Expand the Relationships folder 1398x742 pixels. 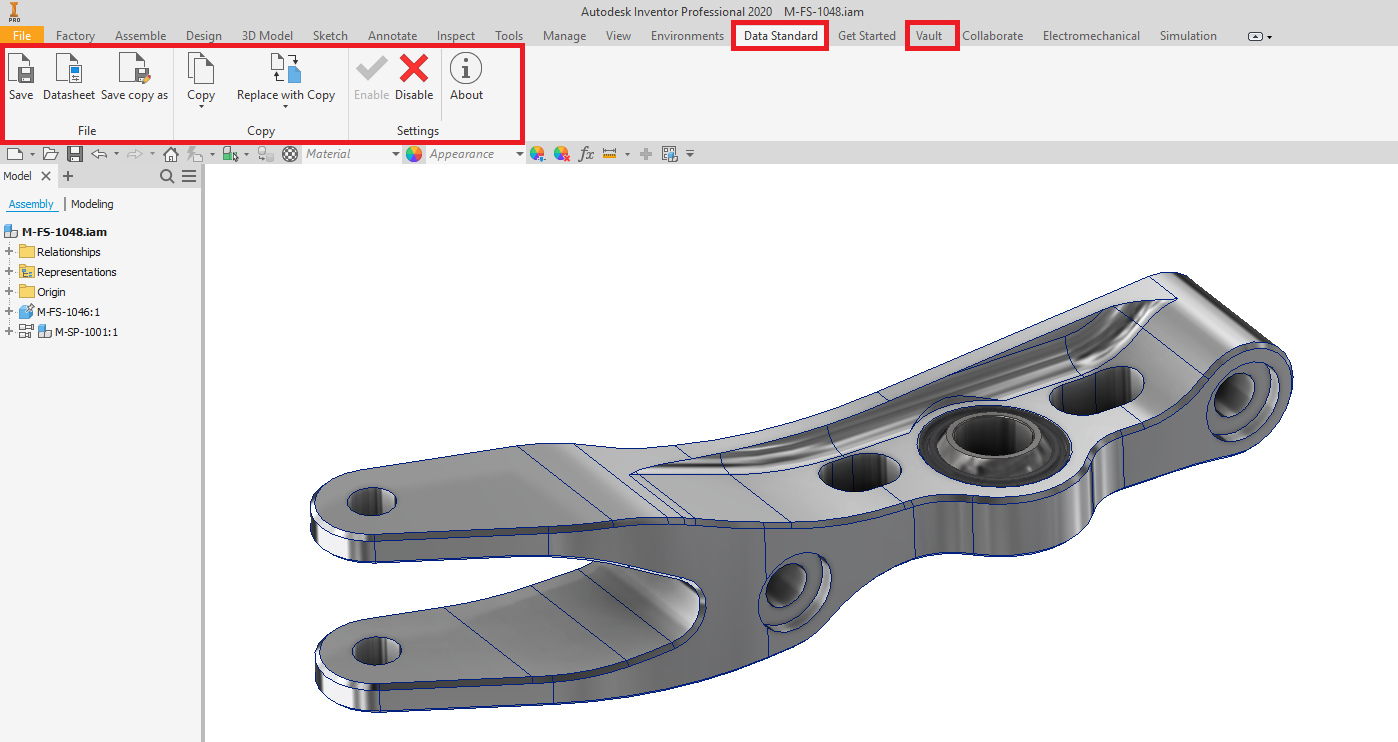[9, 251]
